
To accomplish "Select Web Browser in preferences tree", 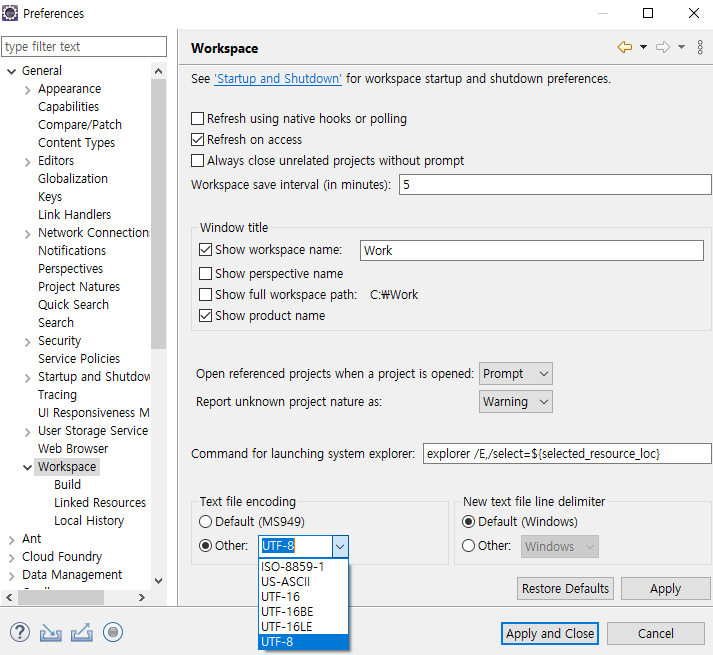I will point(73,449).
